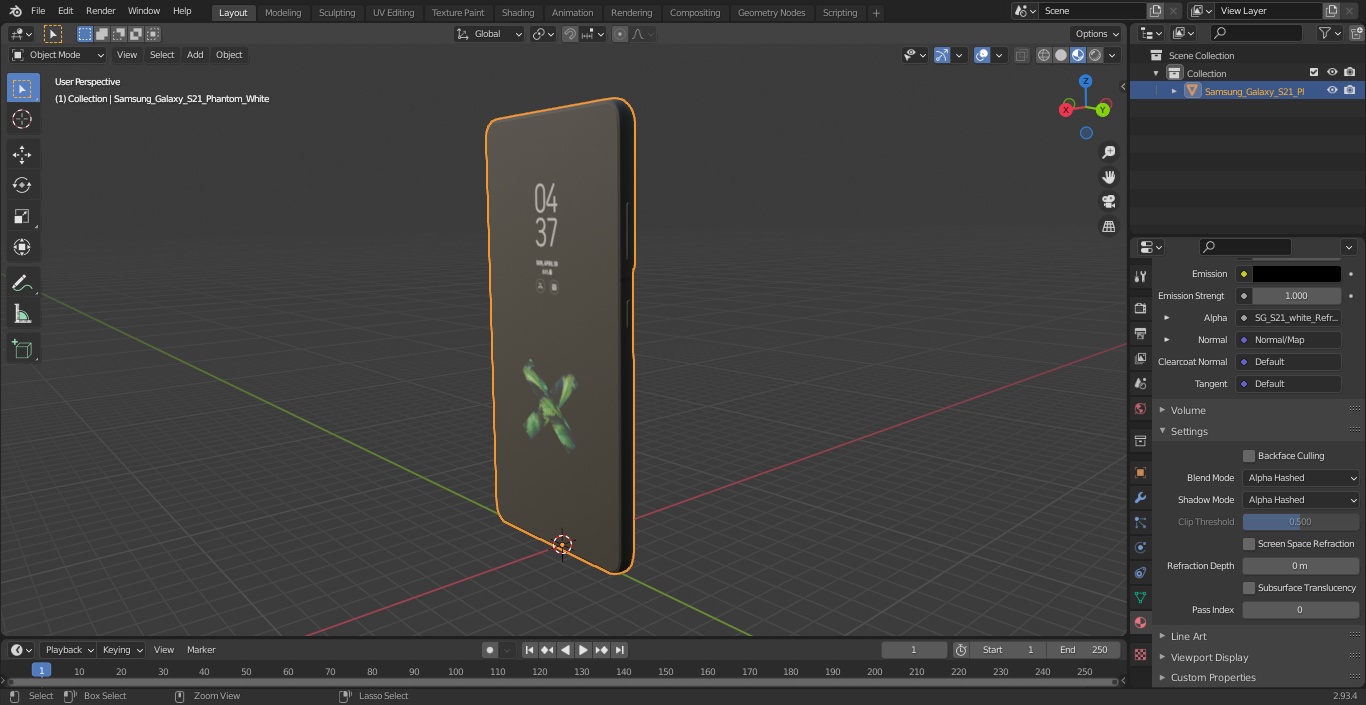Viewport: 1366px width, 705px height.
Task: Open the Render properties tab
Action: click(x=1140, y=308)
